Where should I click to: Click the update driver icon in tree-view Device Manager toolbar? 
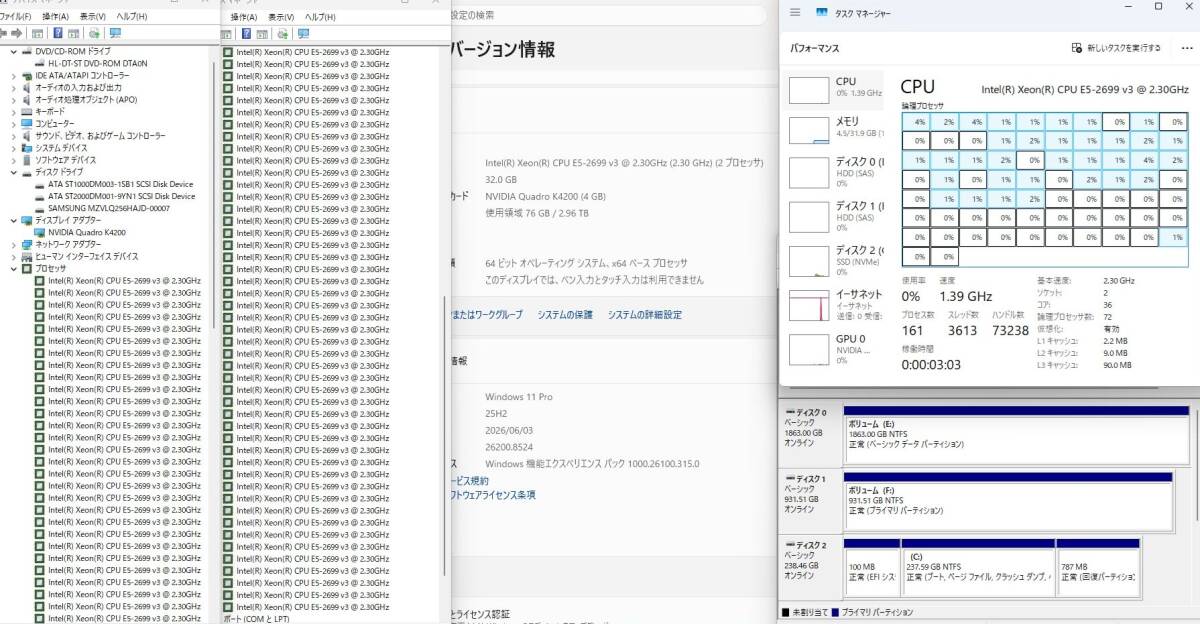(94, 33)
